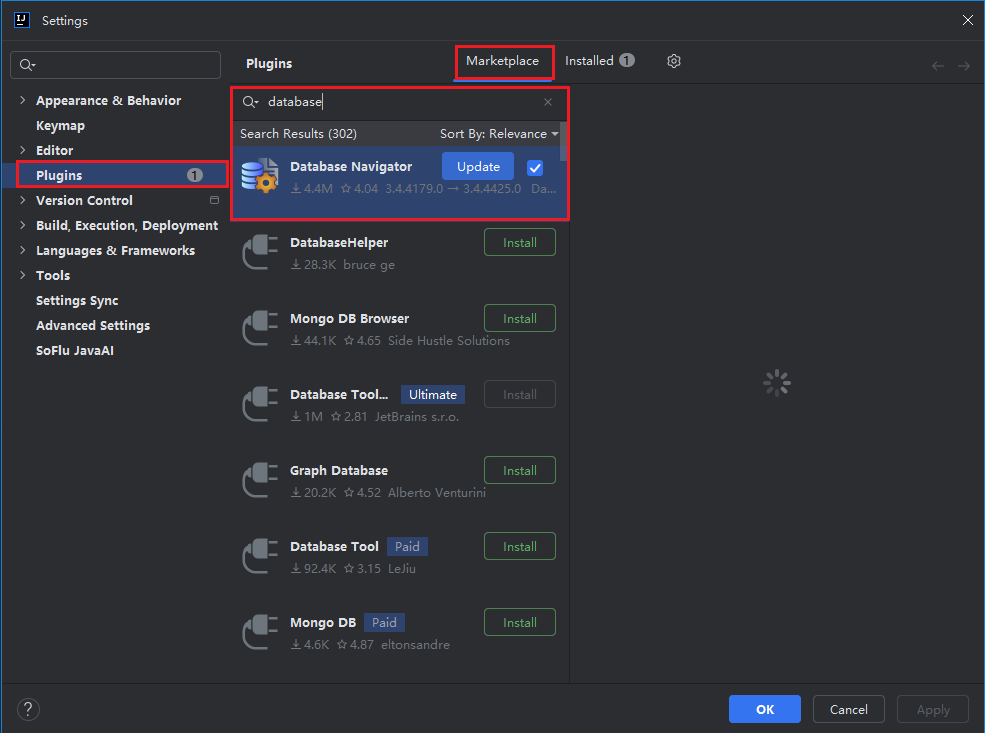Uncheck the Database Navigator enabled checkbox
985x733 pixels.
(535, 168)
